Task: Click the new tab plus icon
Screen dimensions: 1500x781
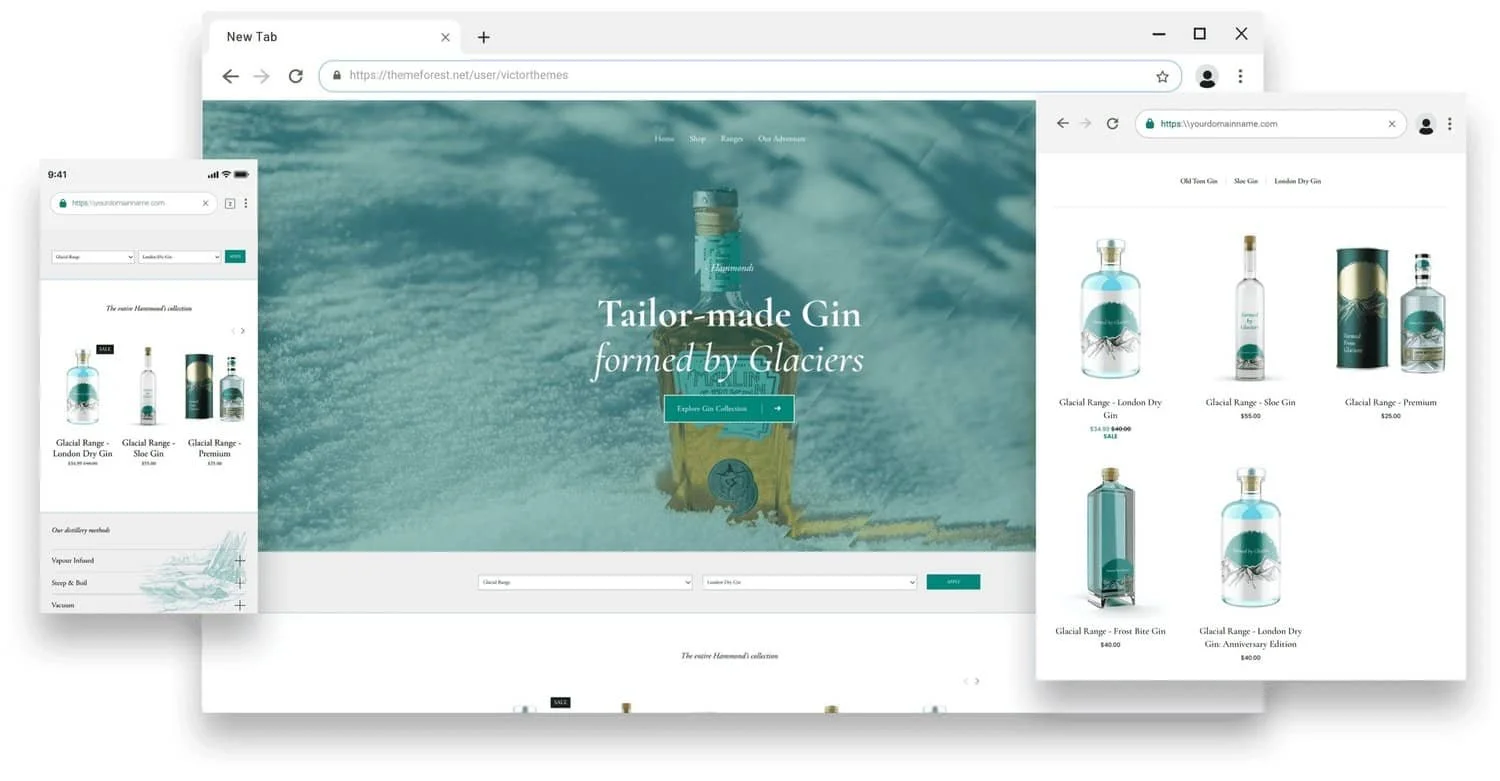Action: tap(484, 36)
